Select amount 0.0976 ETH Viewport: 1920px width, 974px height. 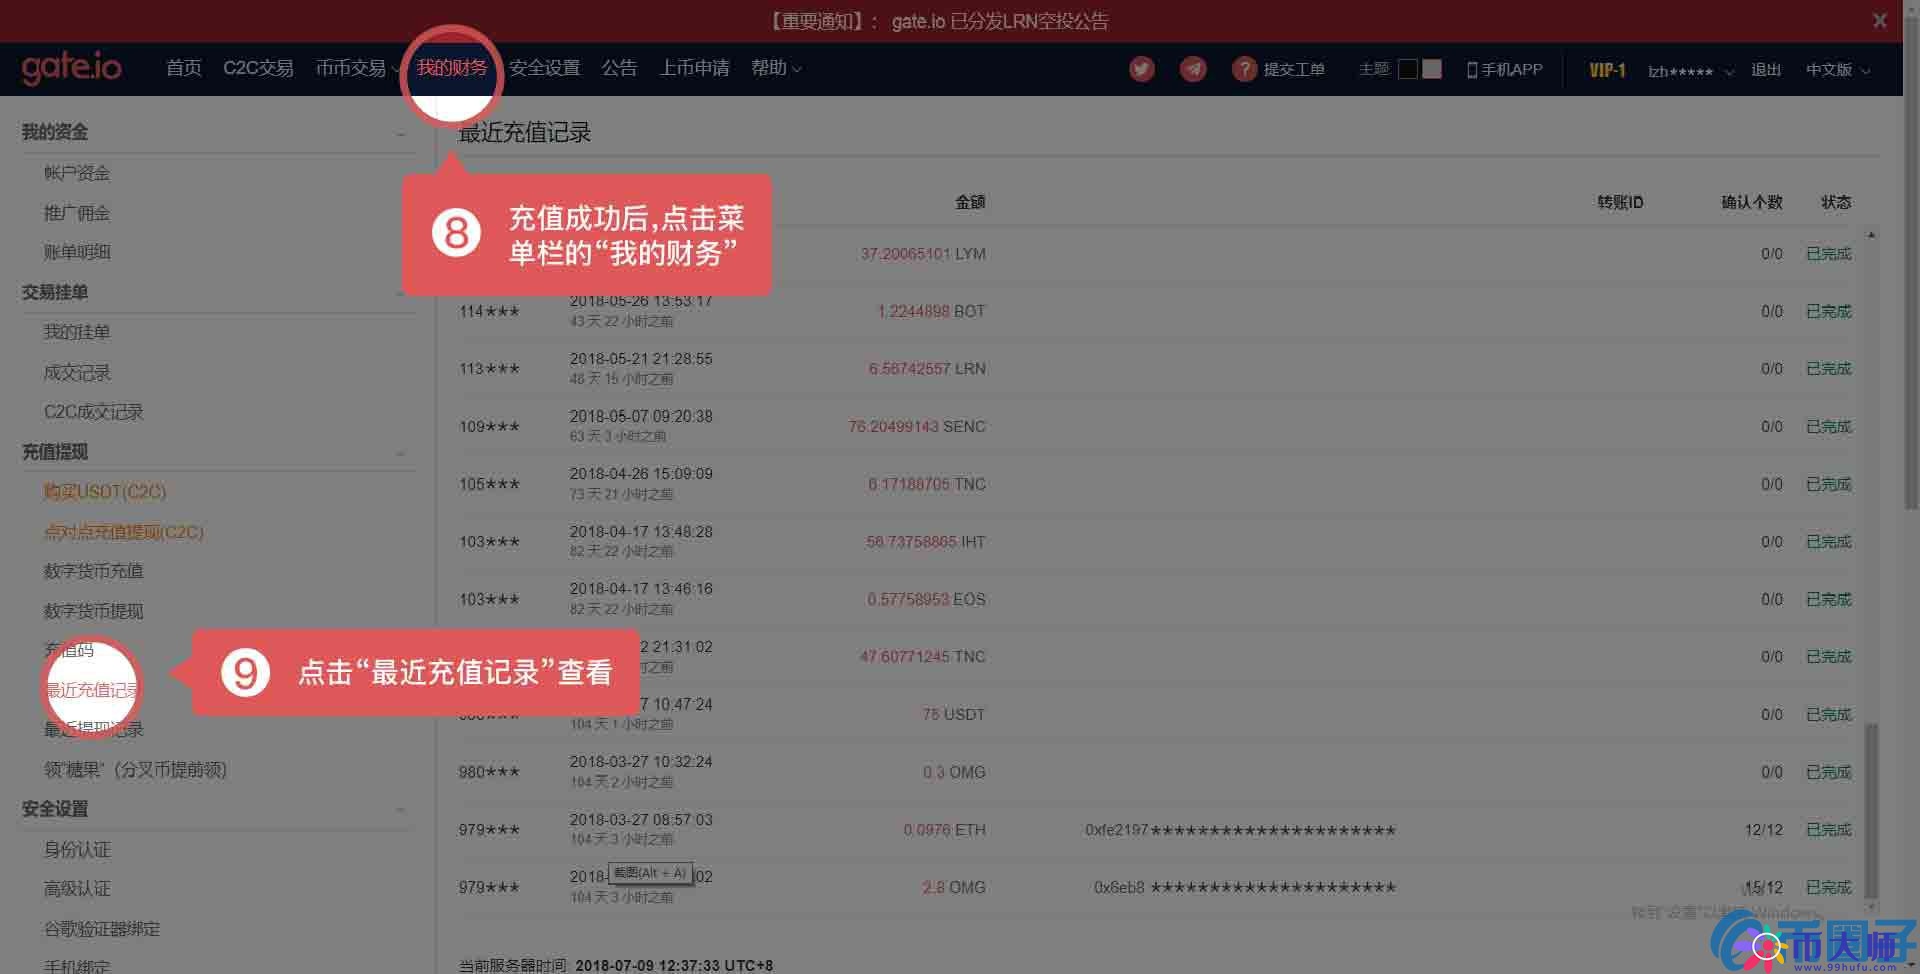pyautogui.click(x=944, y=830)
